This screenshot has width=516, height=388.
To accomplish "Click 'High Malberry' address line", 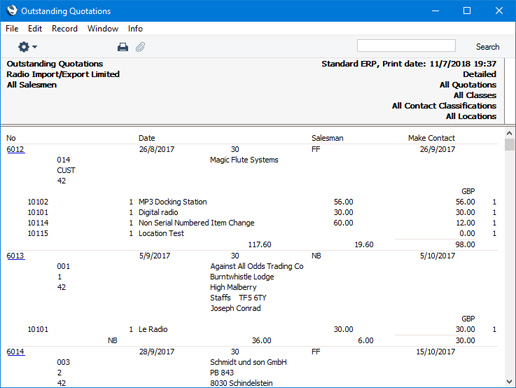I will [x=233, y=287].
